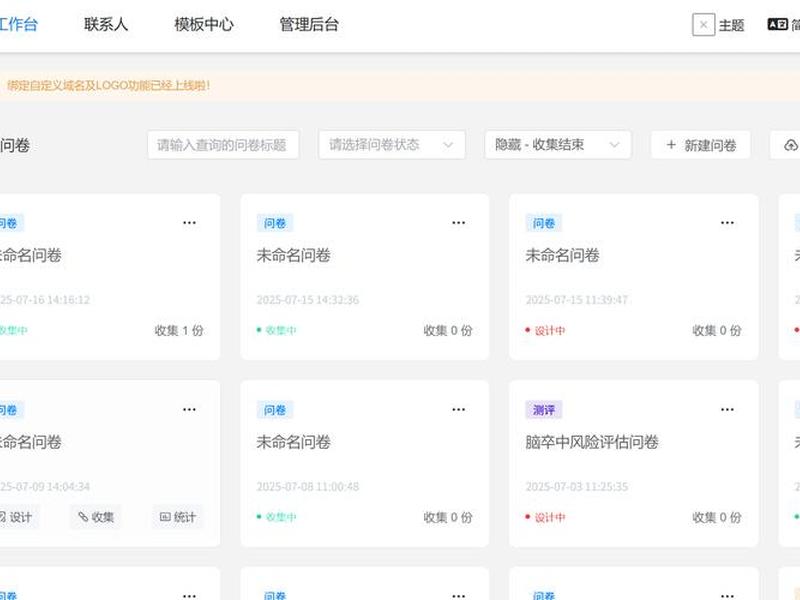Click 收集 0 份 on card 2025-07-15 14:32:36
This screenshot has height=600, width=800.
(x=448, y=331)
